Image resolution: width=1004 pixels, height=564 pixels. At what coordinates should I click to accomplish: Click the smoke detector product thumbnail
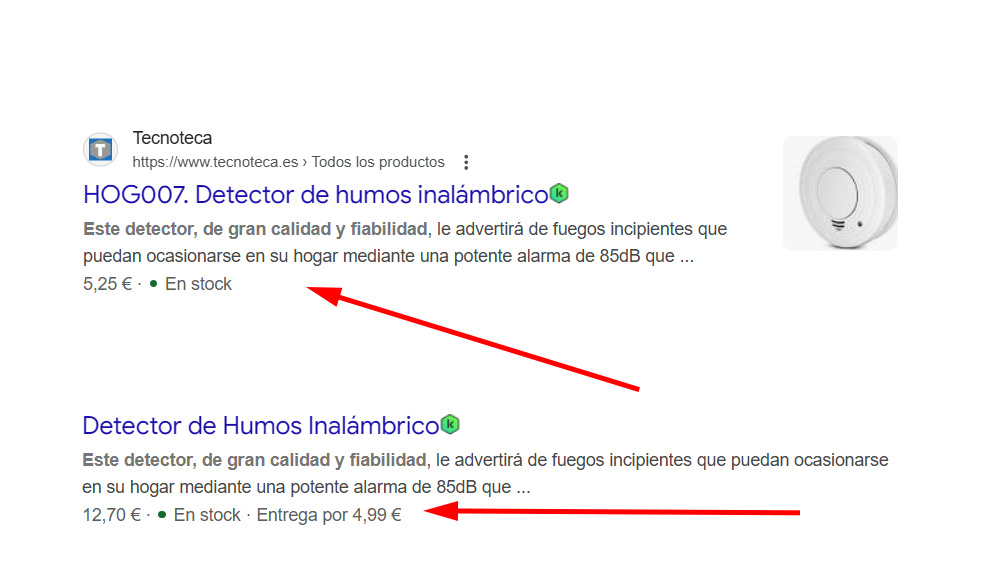point(840,193)
